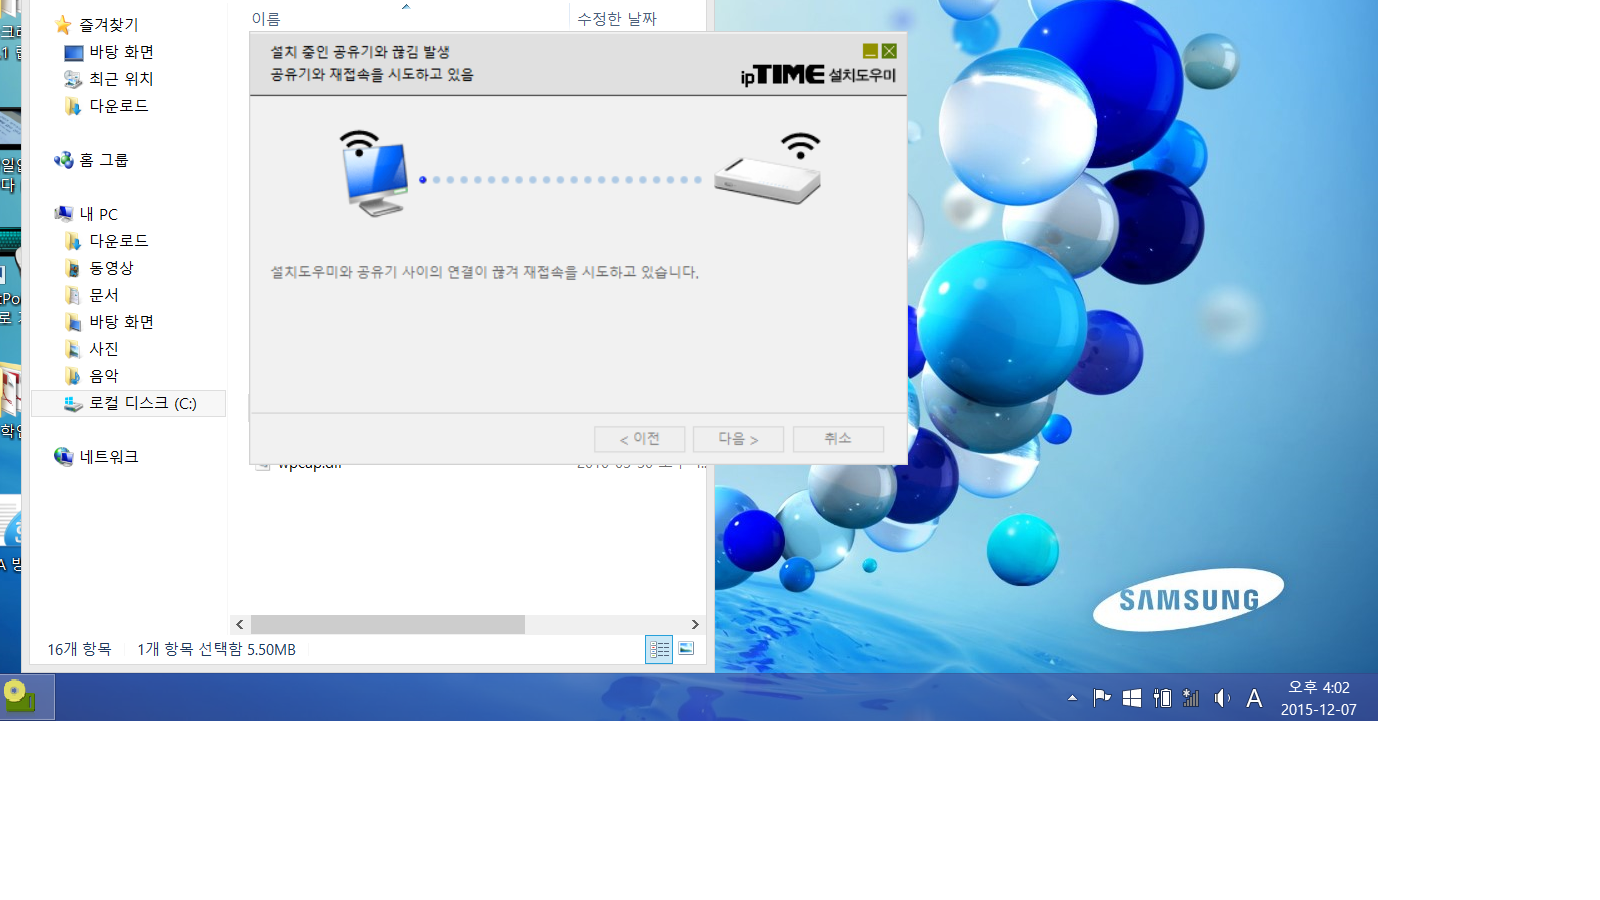Image resolution: width=1600 pixels, height=900 pixels.
Task: Click the Explorer horizontal scrollbar thumb
Action: point(388,624)
